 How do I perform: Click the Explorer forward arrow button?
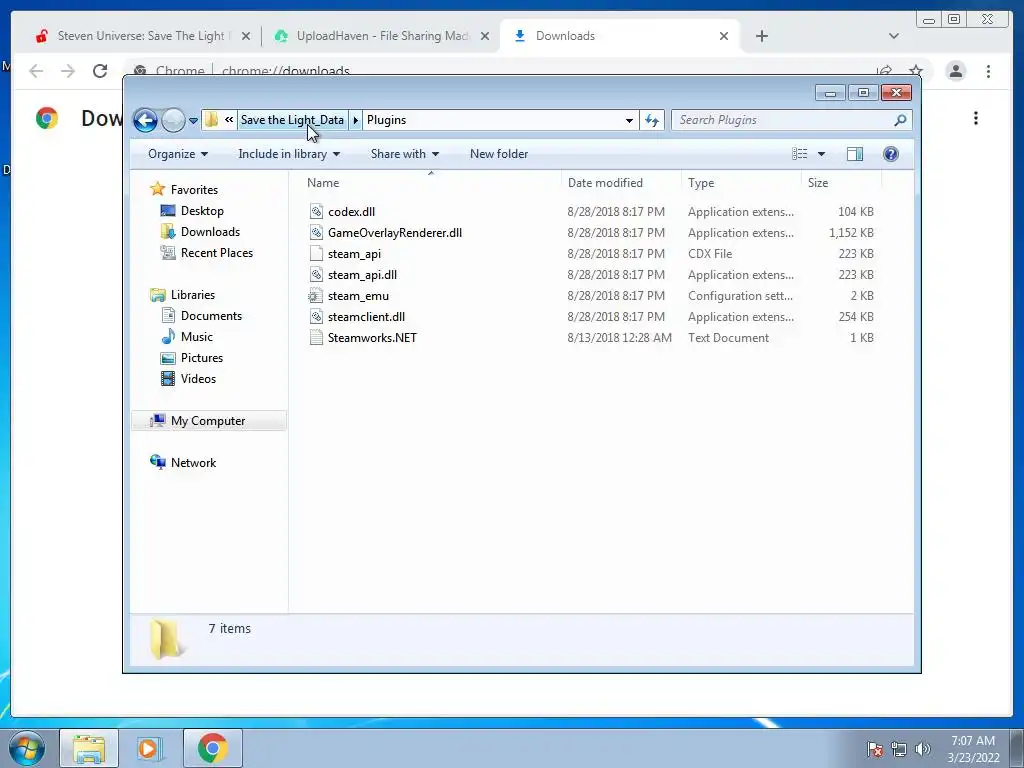coord(173,120)
